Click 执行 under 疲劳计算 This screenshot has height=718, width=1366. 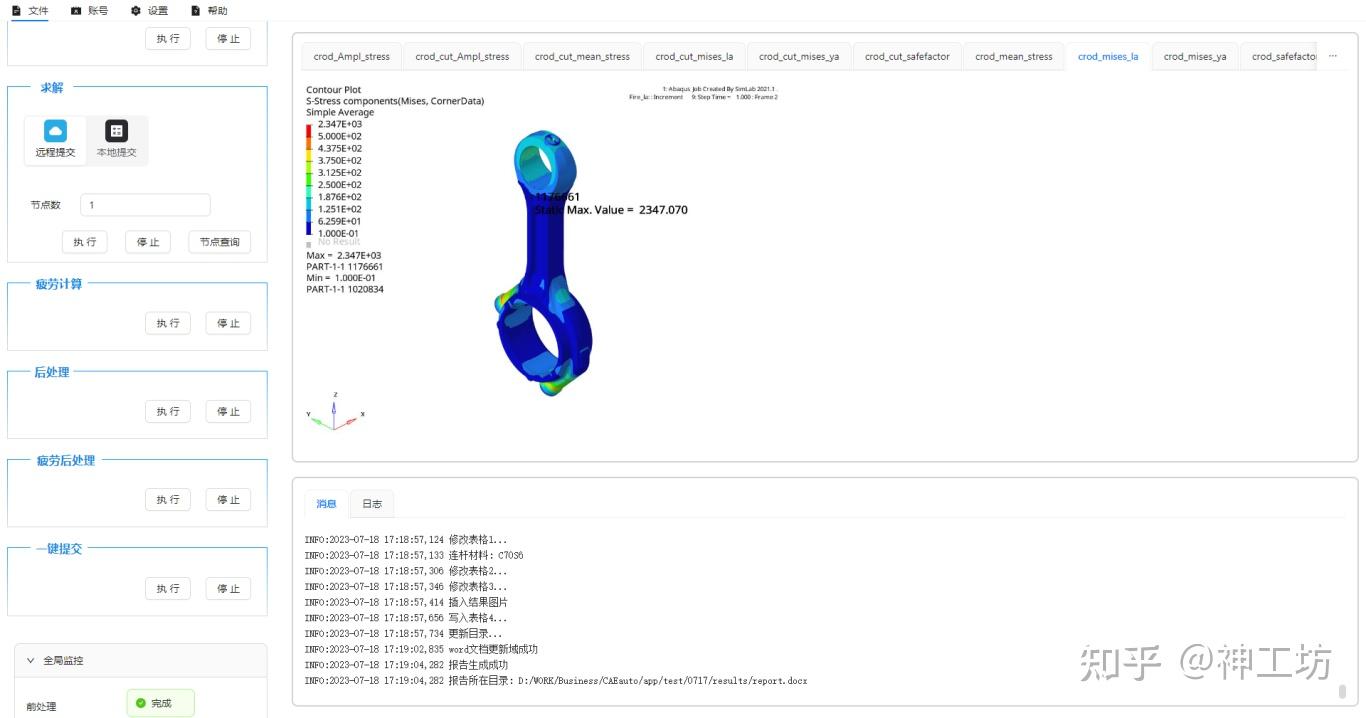point(168,323)
